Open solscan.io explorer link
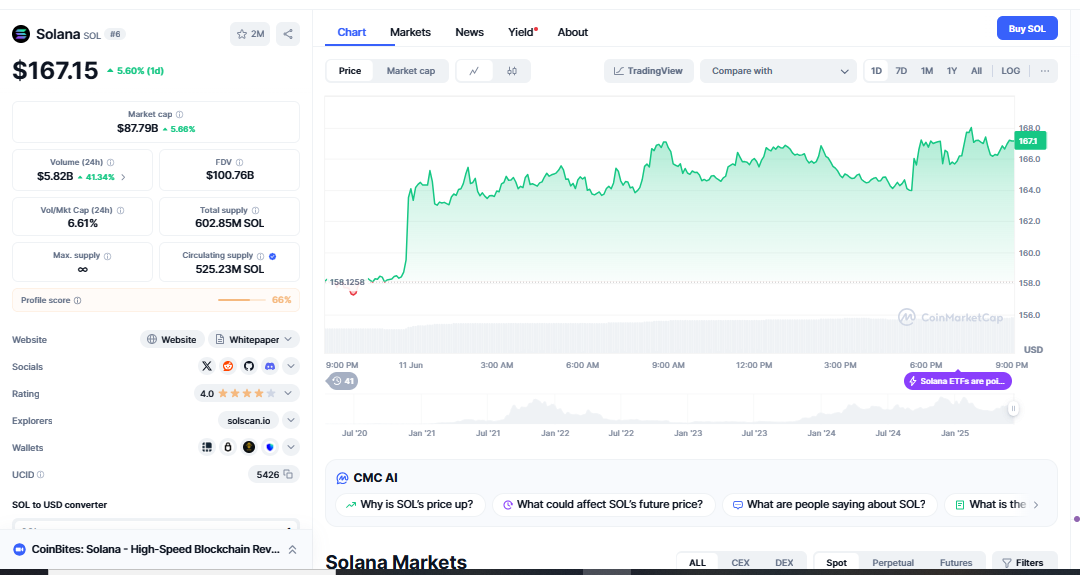1080x575 pixels. [x=249, y=420]
